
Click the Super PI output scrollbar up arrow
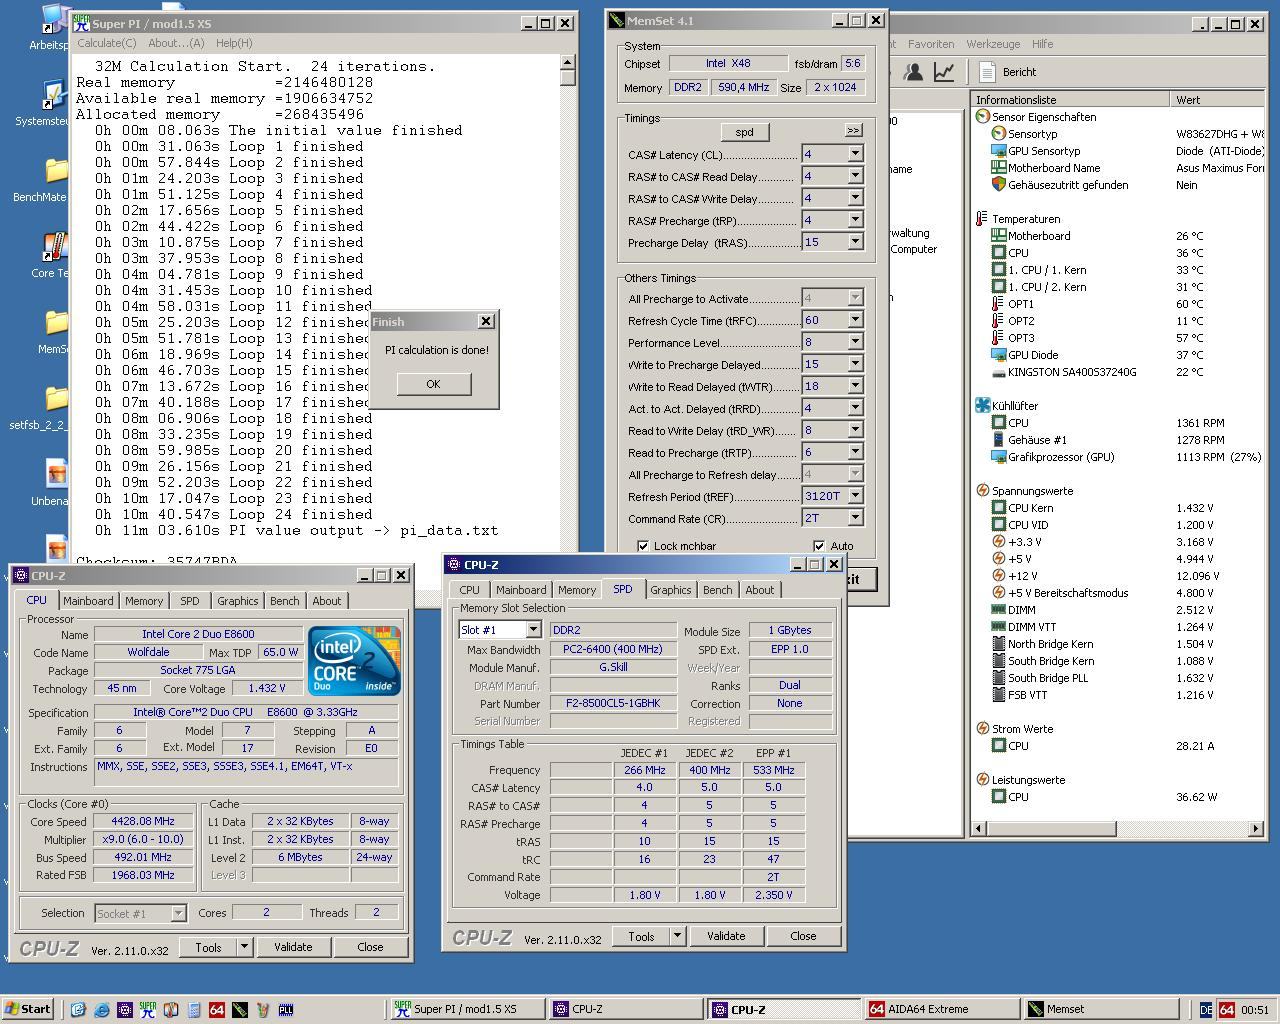(x=568, y=62)
